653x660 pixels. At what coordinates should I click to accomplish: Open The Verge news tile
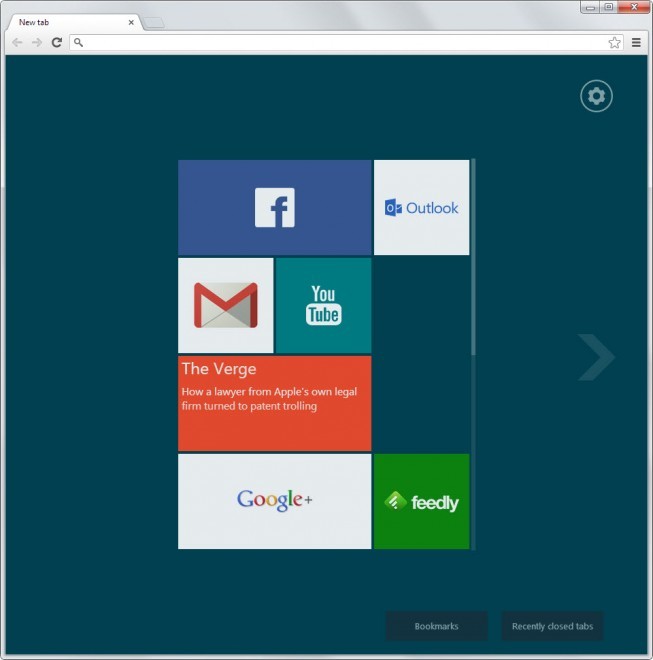coord(275,403)
